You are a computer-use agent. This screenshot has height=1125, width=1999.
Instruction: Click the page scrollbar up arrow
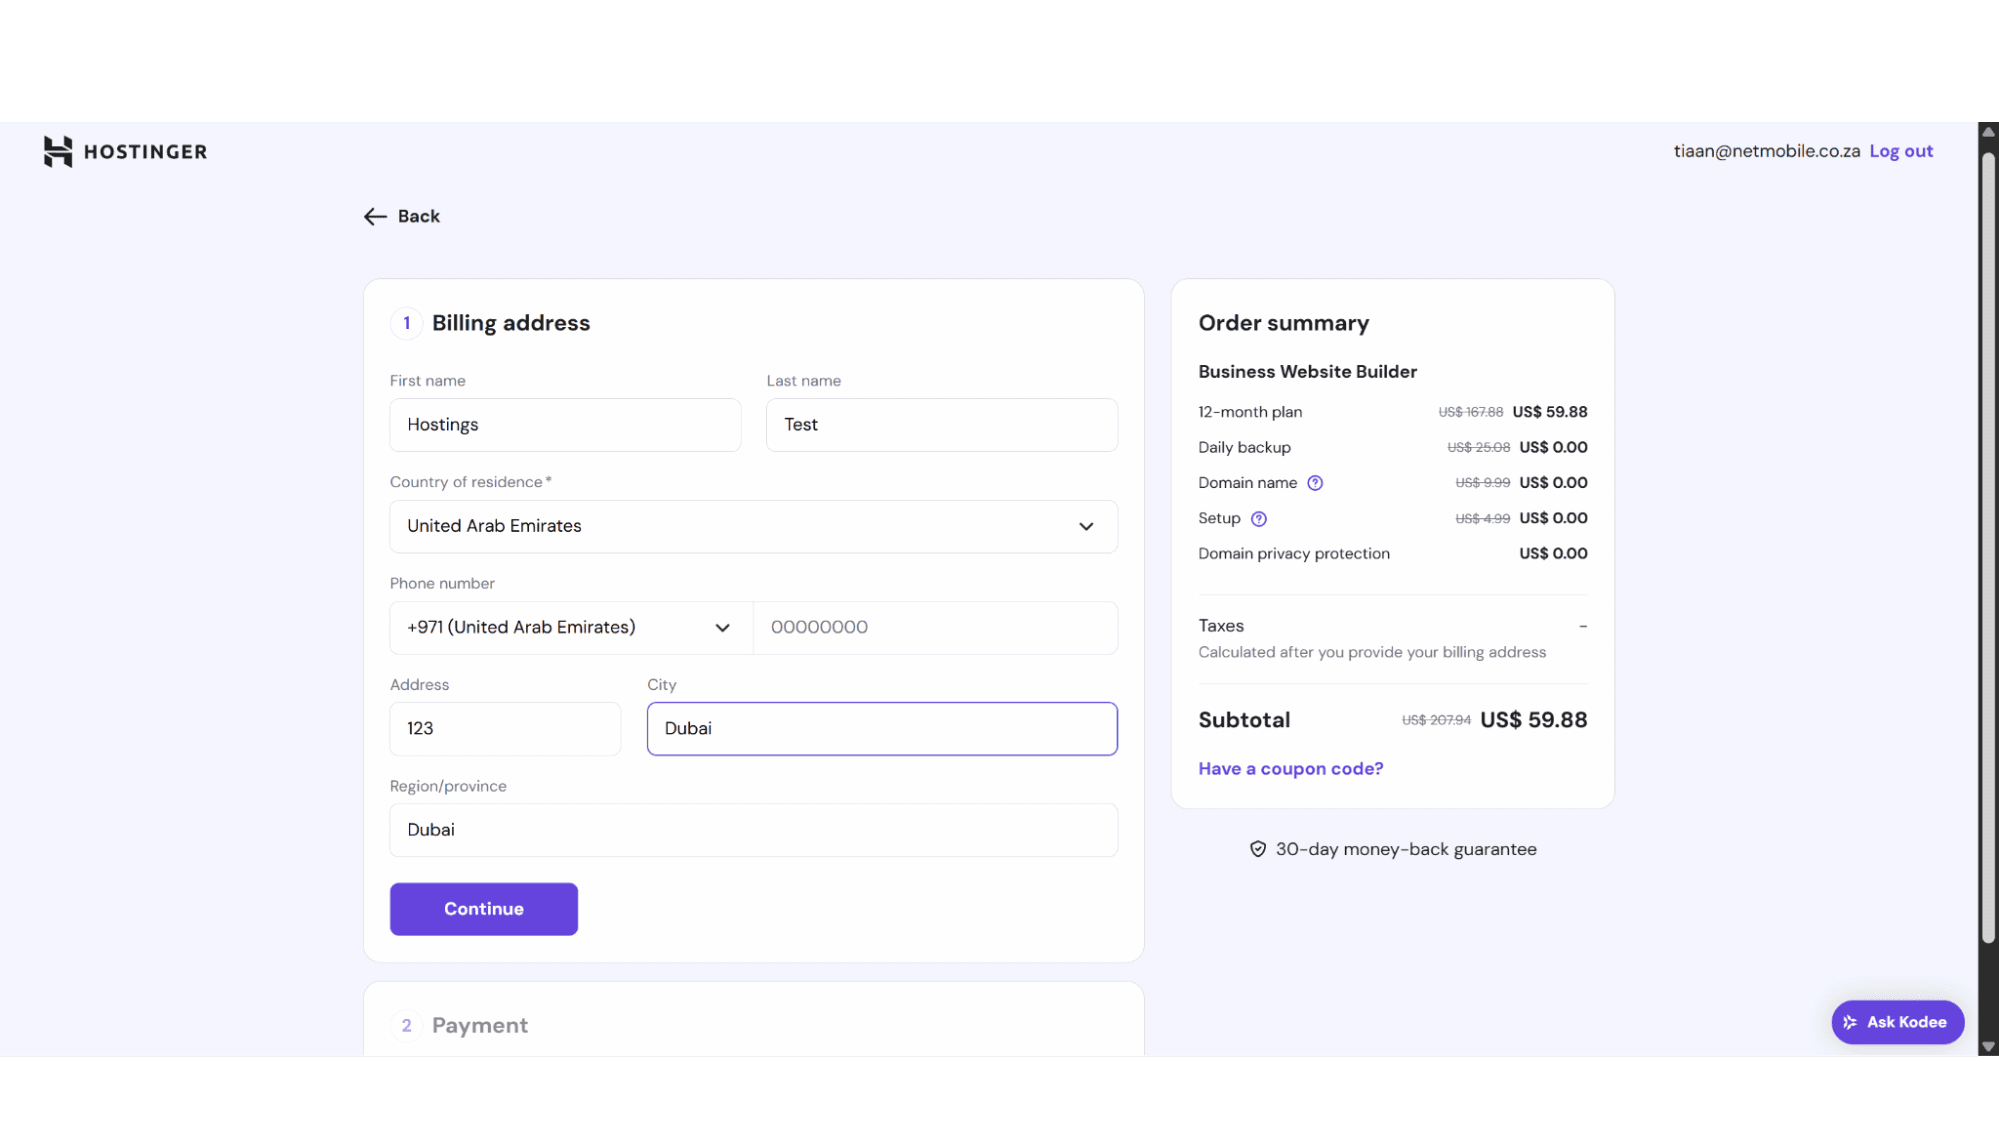1988,132
